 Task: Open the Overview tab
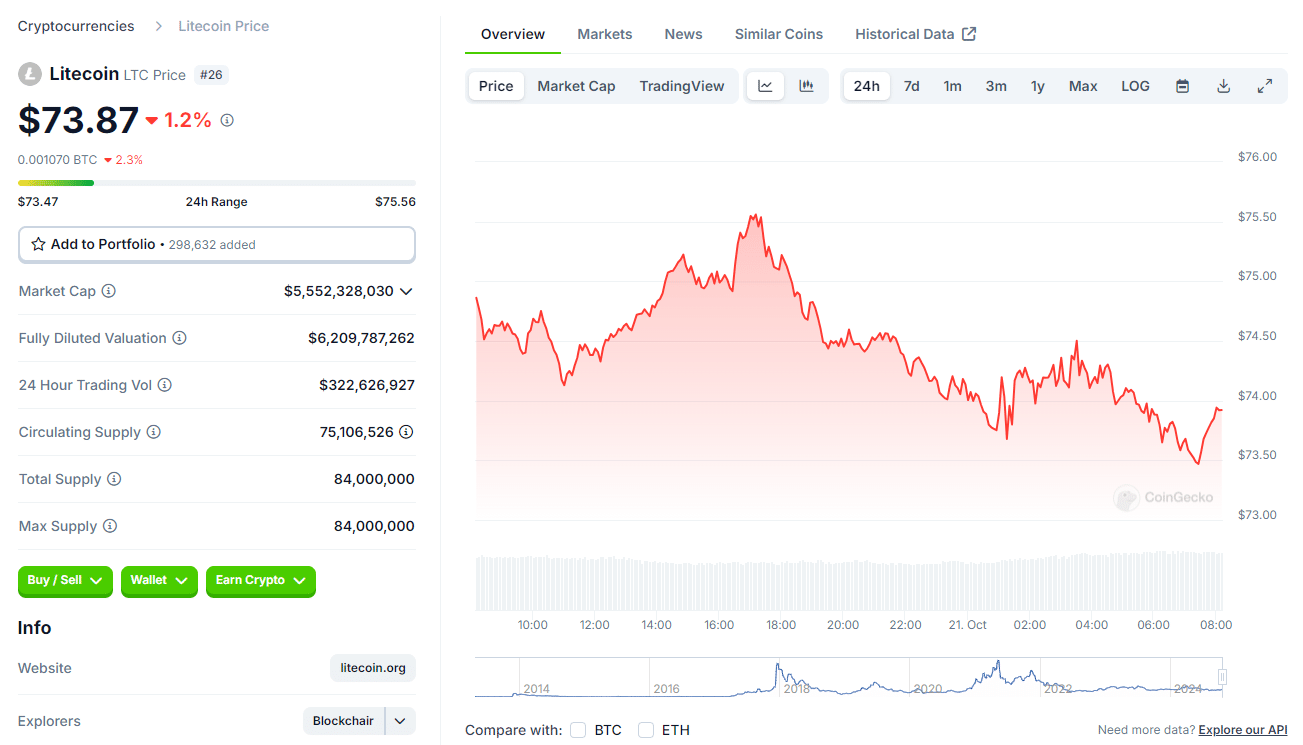[x=513, y=34]
